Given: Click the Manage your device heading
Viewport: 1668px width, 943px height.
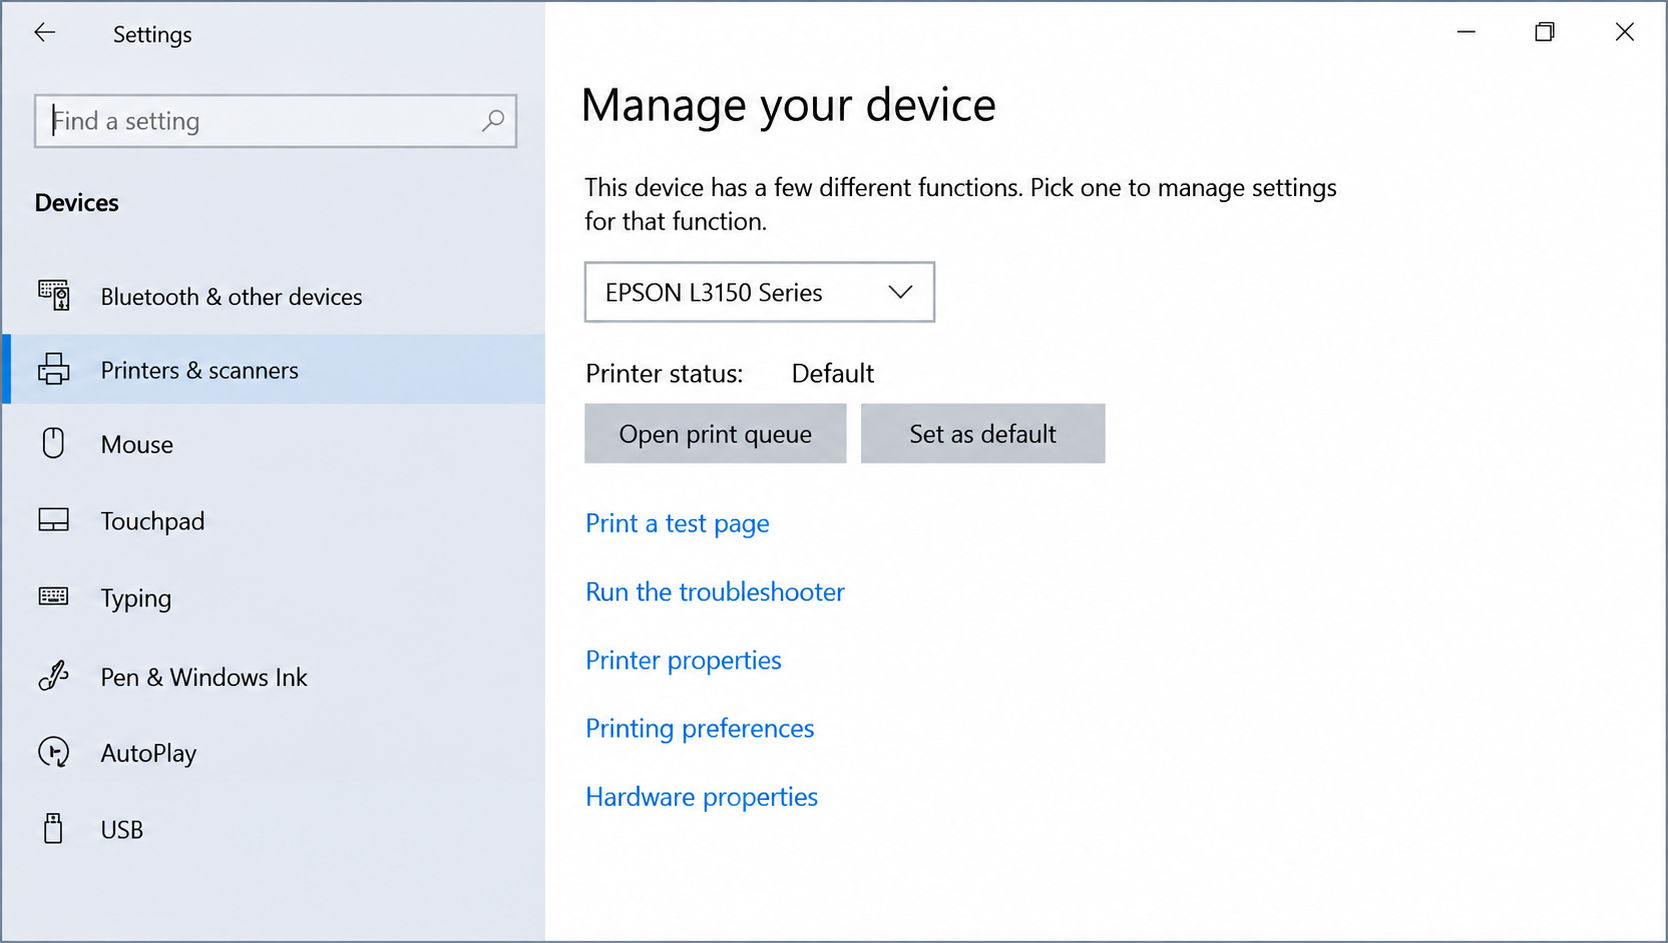Looking at the screenshot, I should [789, 105].
